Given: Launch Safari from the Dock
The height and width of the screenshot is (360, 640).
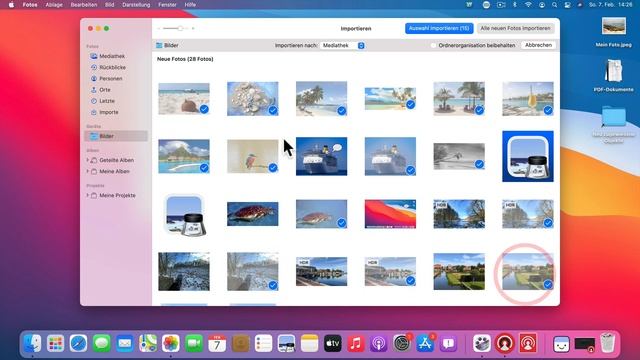Looking at the screenshot, I should coord(78,343).
